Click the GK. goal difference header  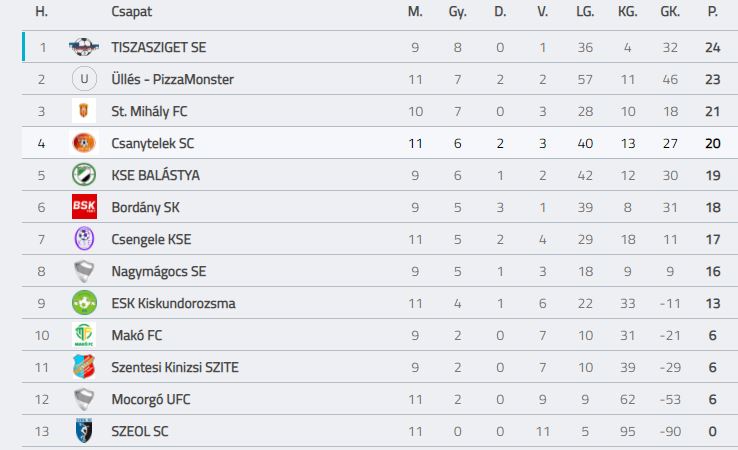pos(670,11)
